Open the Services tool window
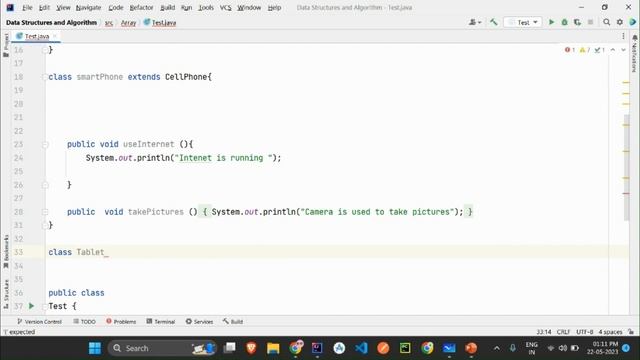Viewport: 640px width, 360px height. point(199,322)
